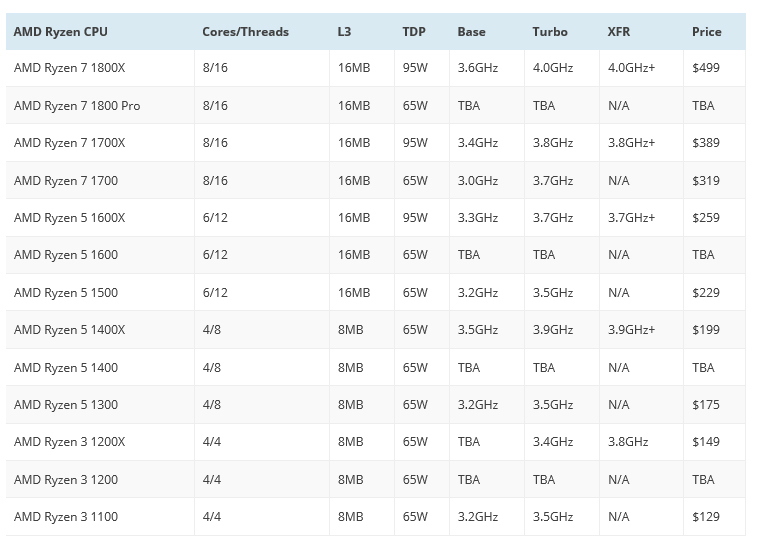
Task: Click the AMD Ryzen 7 1800X cell
Action: [70, 68]
